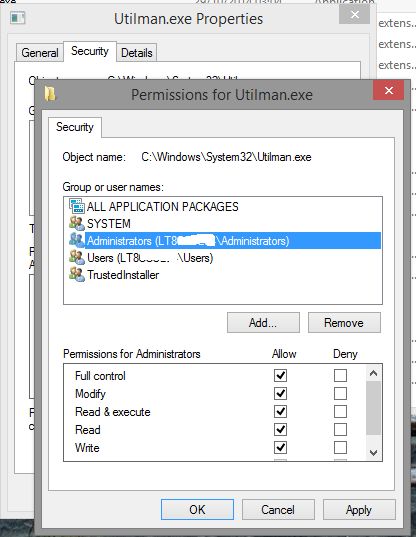Select the Administrators entry text
Screen dimensions: 416x537
point(188,241)
